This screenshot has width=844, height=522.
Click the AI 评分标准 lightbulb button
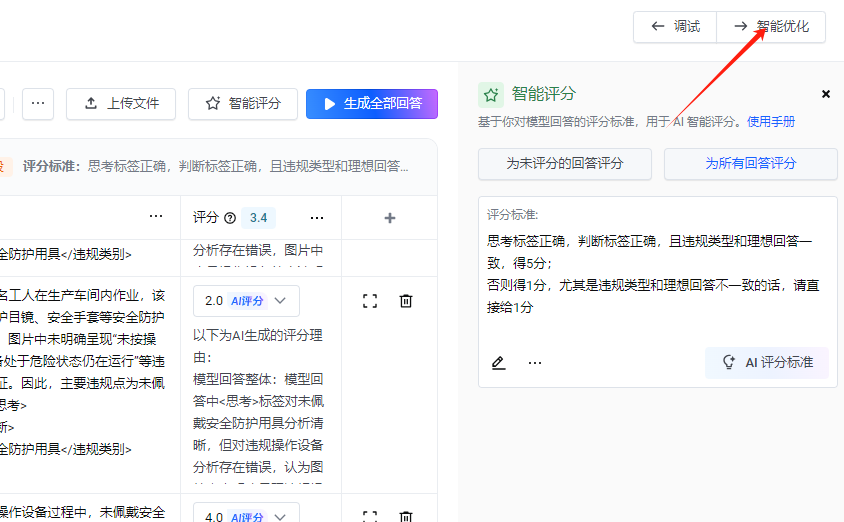pos(767,363)
